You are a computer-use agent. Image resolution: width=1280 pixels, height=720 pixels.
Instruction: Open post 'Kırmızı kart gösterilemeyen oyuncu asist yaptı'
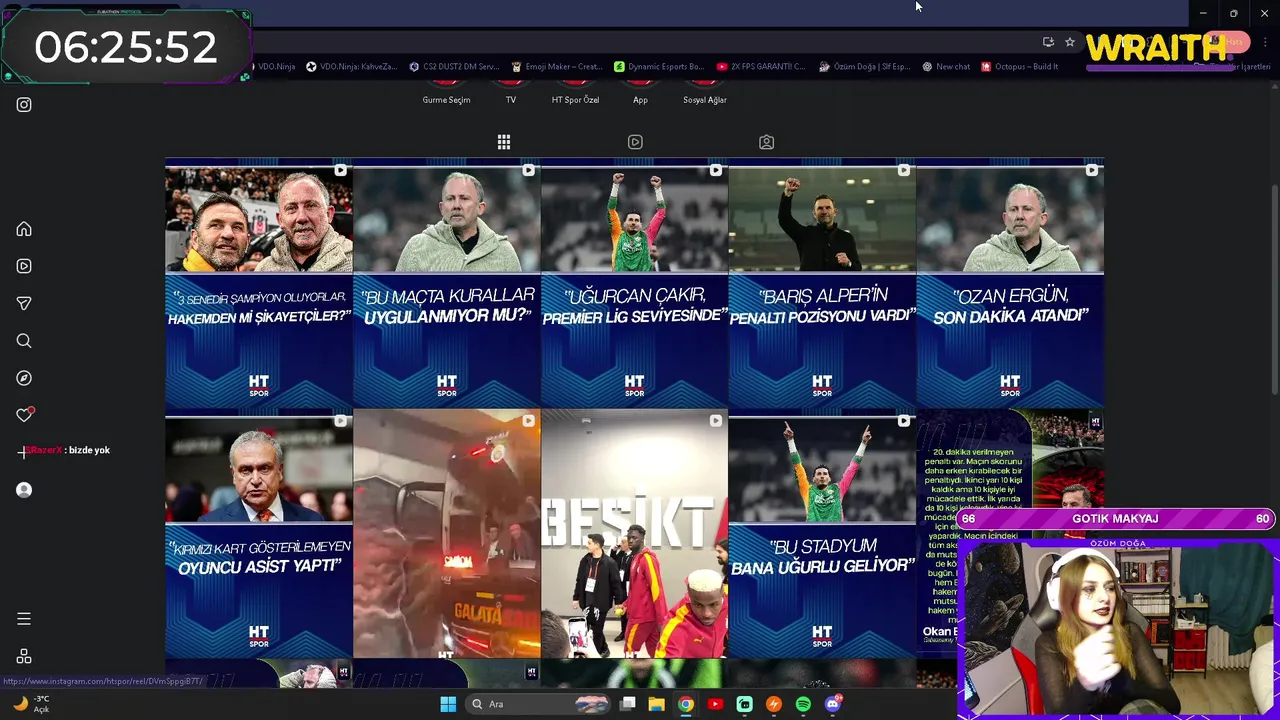coord(258,534)
